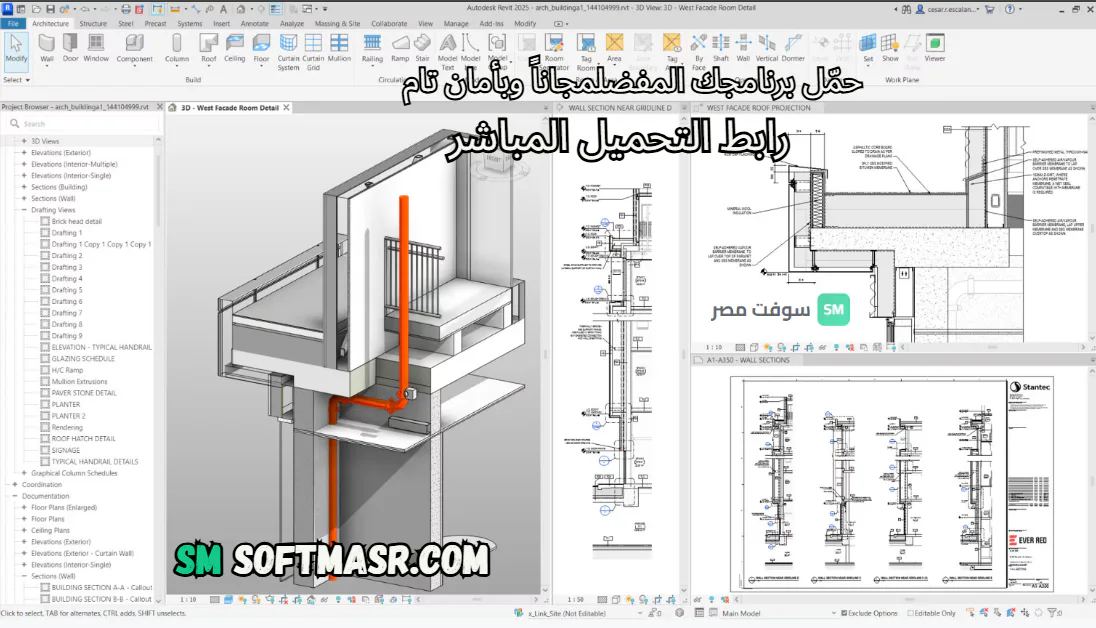Expand the Coordination node
Viewport: 1096px width, 628px height.
(x=15, y=485)
